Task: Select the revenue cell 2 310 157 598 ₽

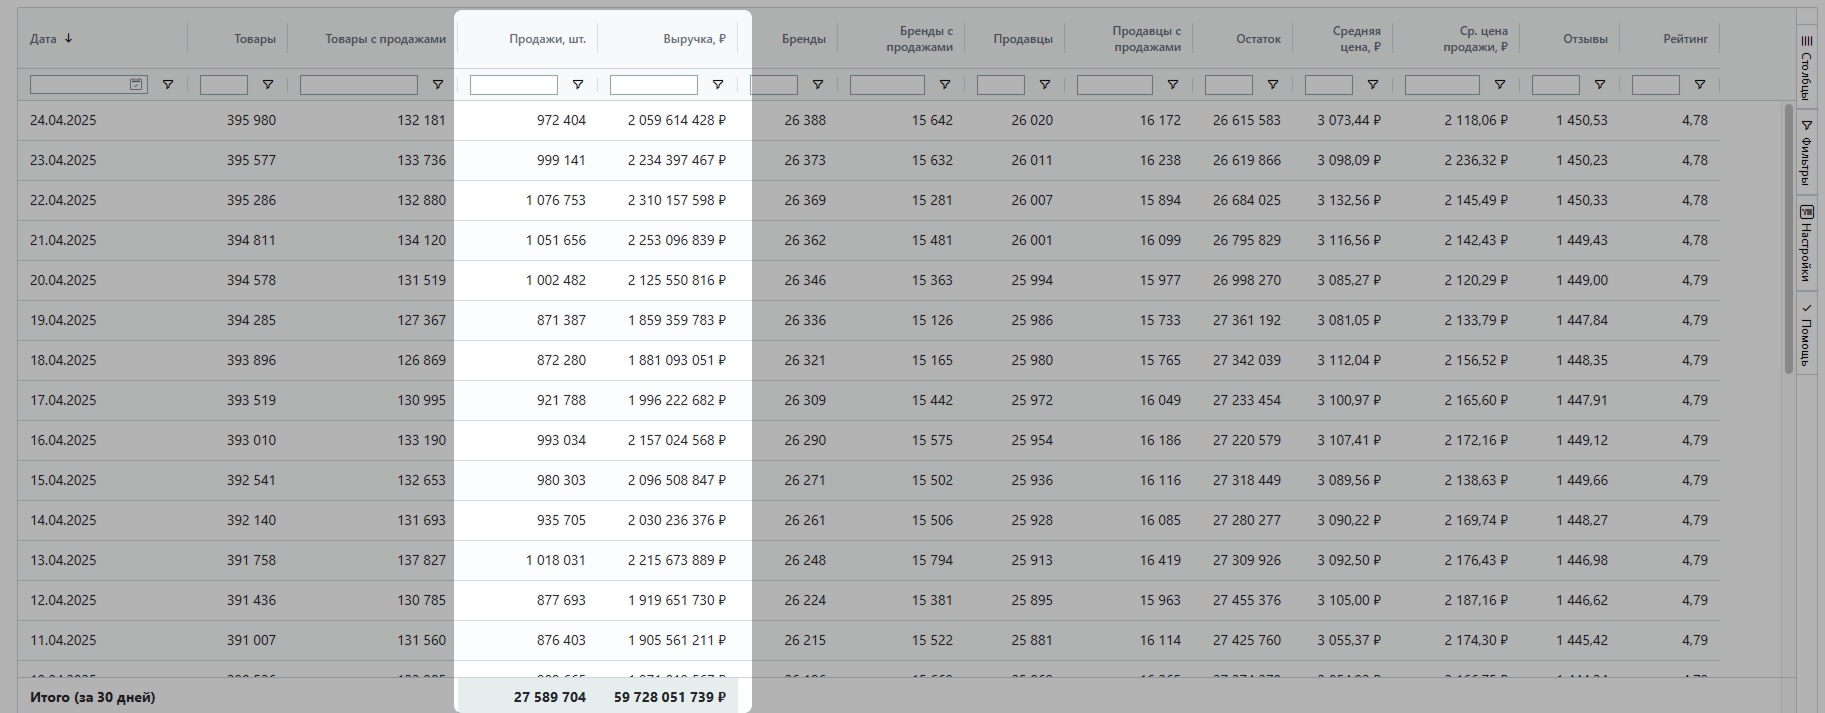Action: coord(677,200)
